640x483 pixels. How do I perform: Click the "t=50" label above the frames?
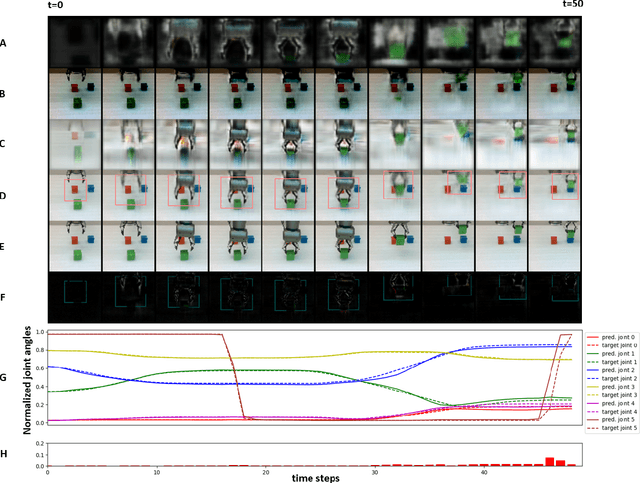[x=573, y=4]
